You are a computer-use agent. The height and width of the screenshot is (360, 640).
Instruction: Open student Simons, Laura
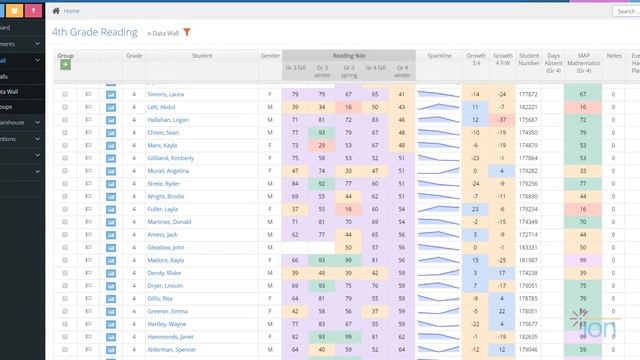[166, 94]
